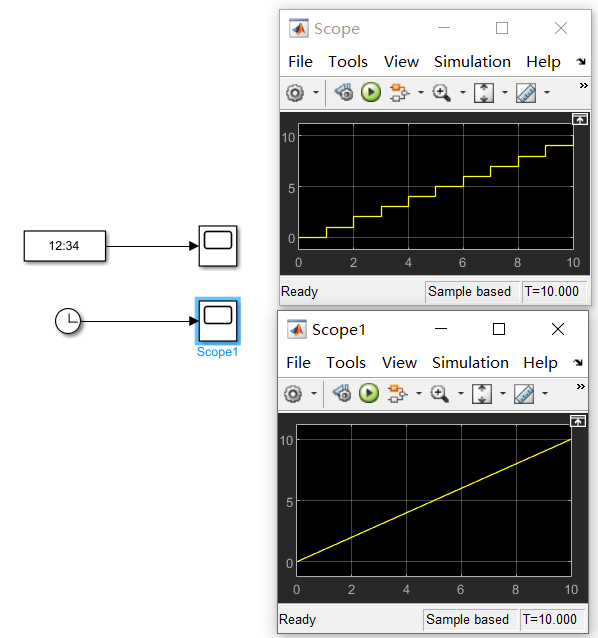Expand the gear dropdown arrow in Scope1 window
598x638 pixels.
coord(314,393)
